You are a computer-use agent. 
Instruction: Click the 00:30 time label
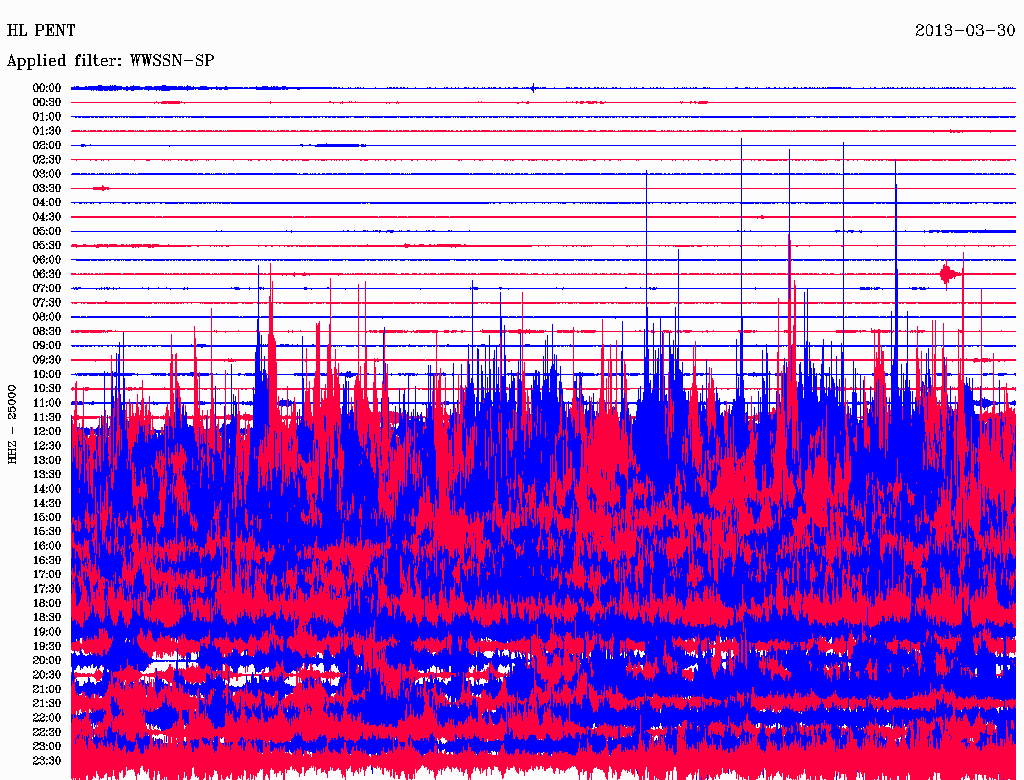tap(46, 102)
